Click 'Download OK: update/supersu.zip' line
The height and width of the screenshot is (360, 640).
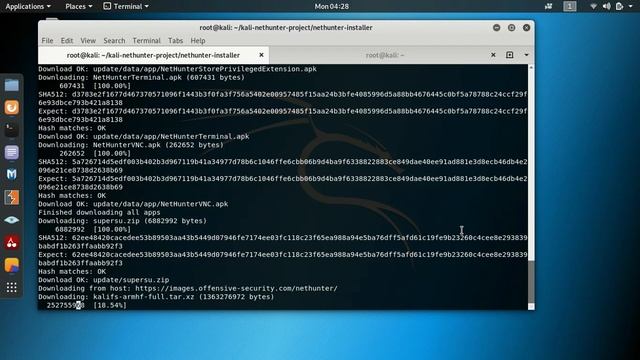point(104,280)
